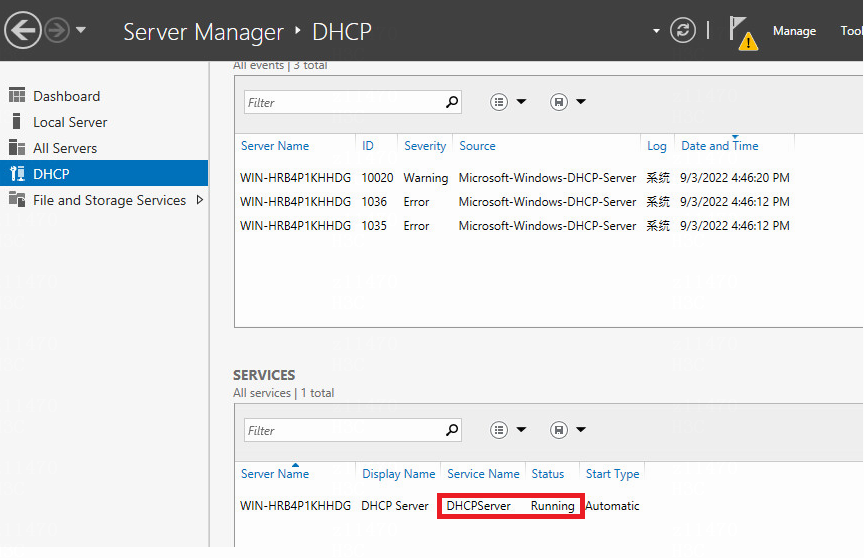Screen dimensions: 864x558
Task: Open Services list options dropdown arrow
Action: click(521, 429)
